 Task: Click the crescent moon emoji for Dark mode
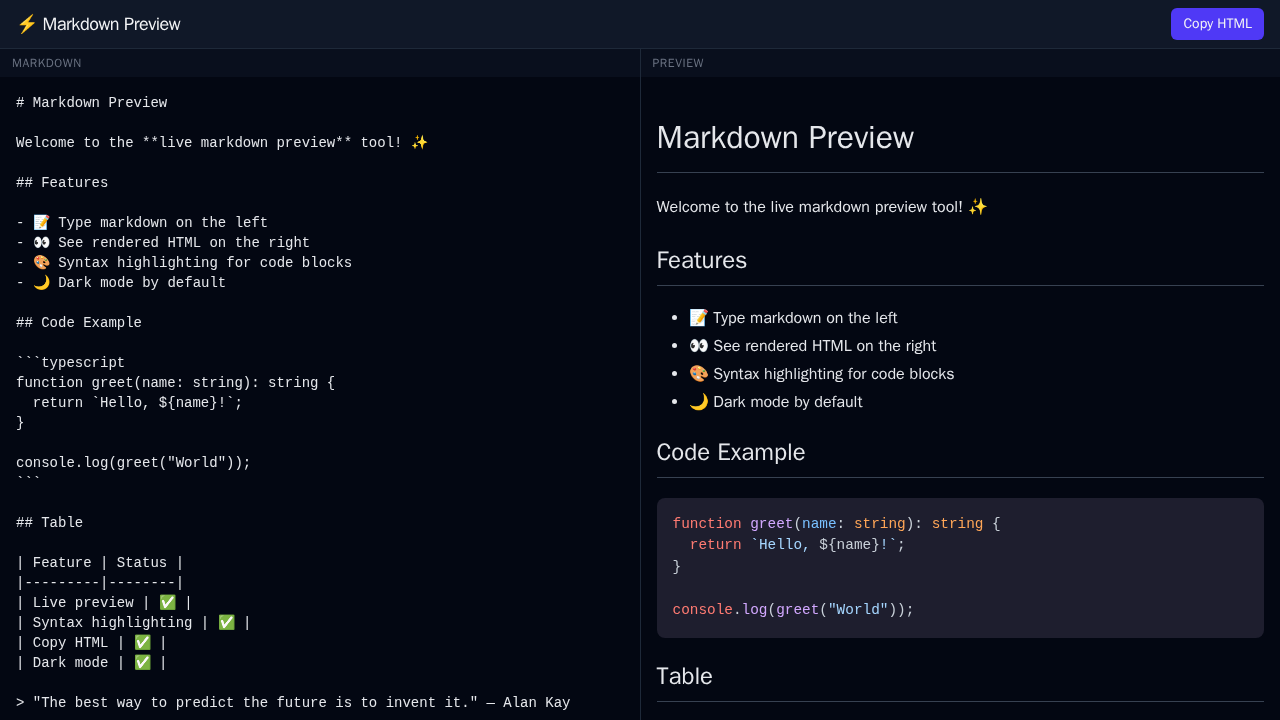coord(698,401)
